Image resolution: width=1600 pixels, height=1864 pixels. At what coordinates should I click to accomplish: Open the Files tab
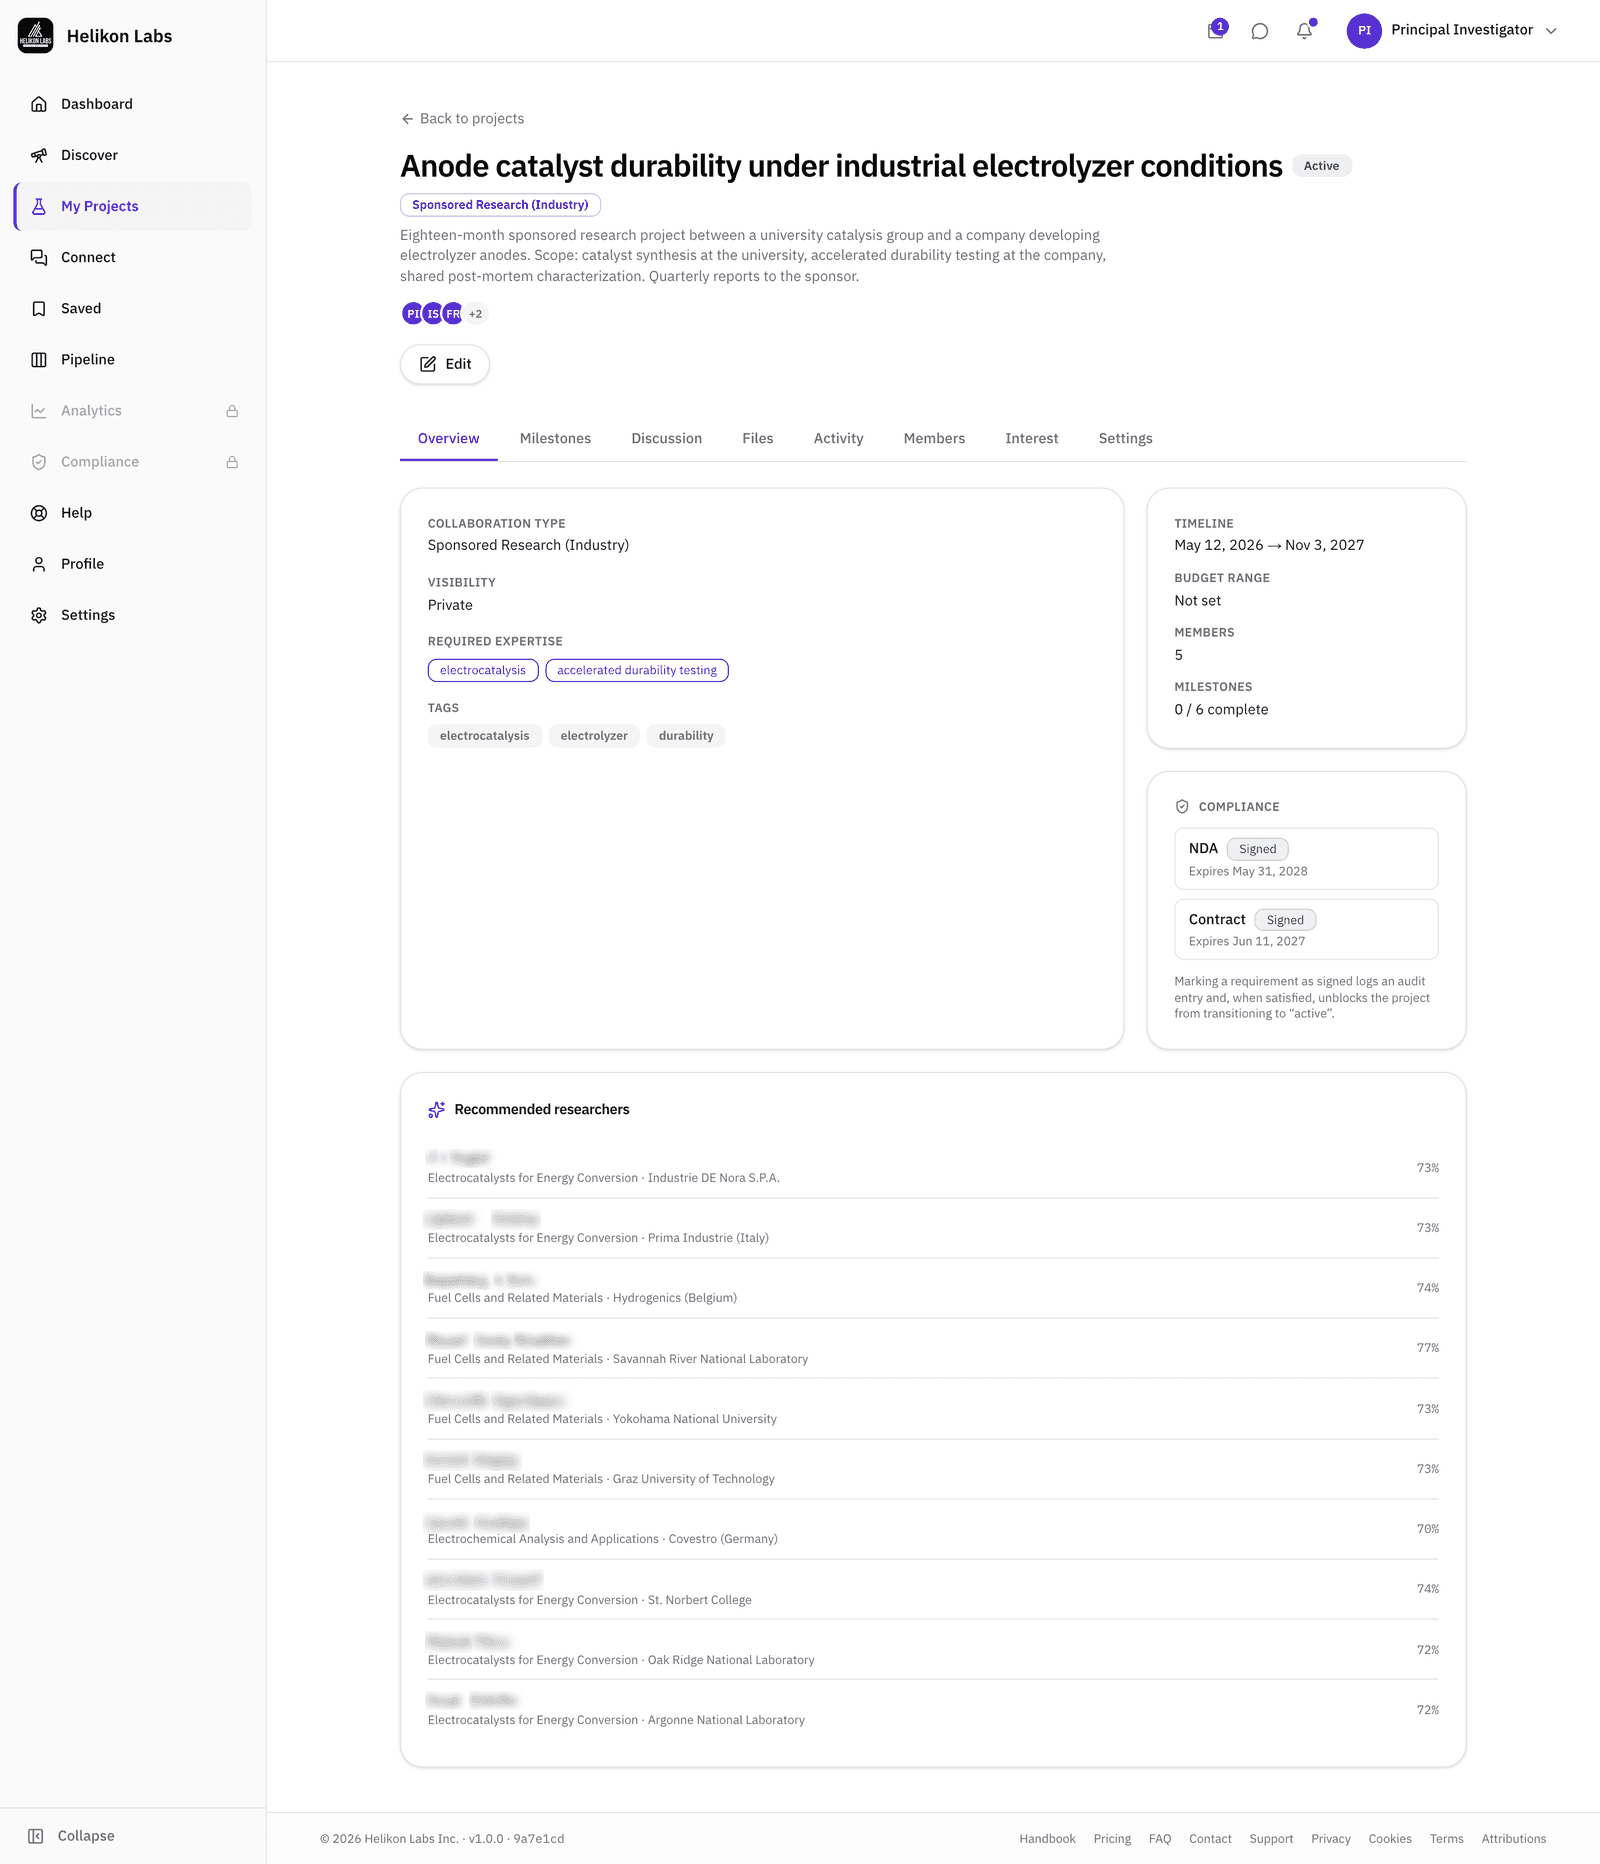coord(758,438)
